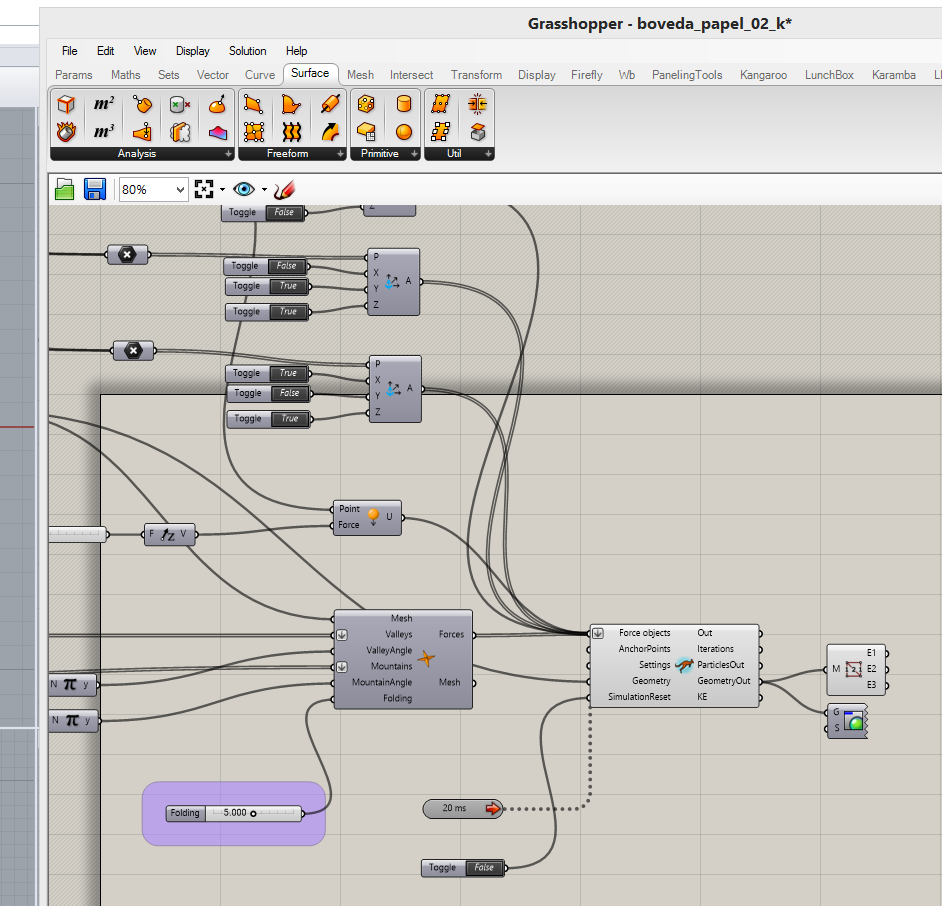The height and width of the screenshot is (906, 942).
Task: Select the flaming cylinder Analysis icon
Action: [x=66, y=131]
